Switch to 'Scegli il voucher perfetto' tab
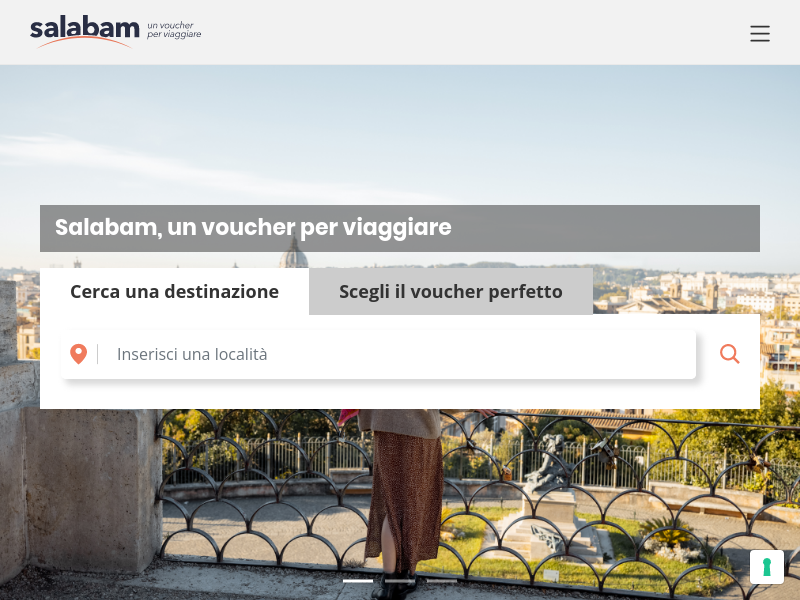 click(451, 291)
